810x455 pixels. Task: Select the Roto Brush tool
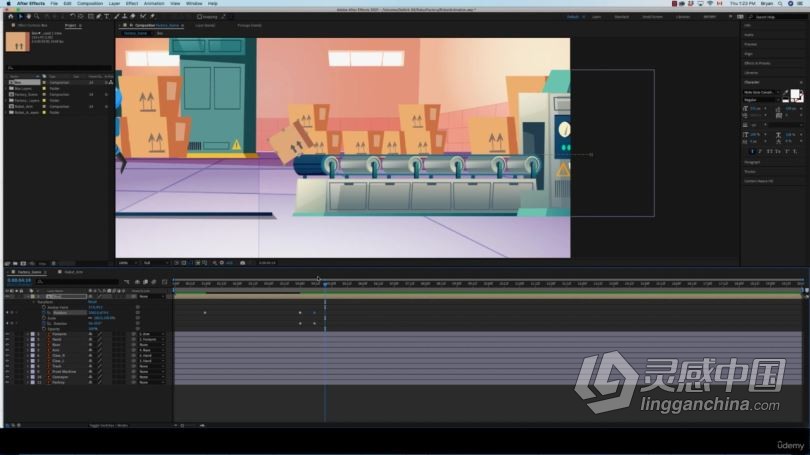pos(143,17)
